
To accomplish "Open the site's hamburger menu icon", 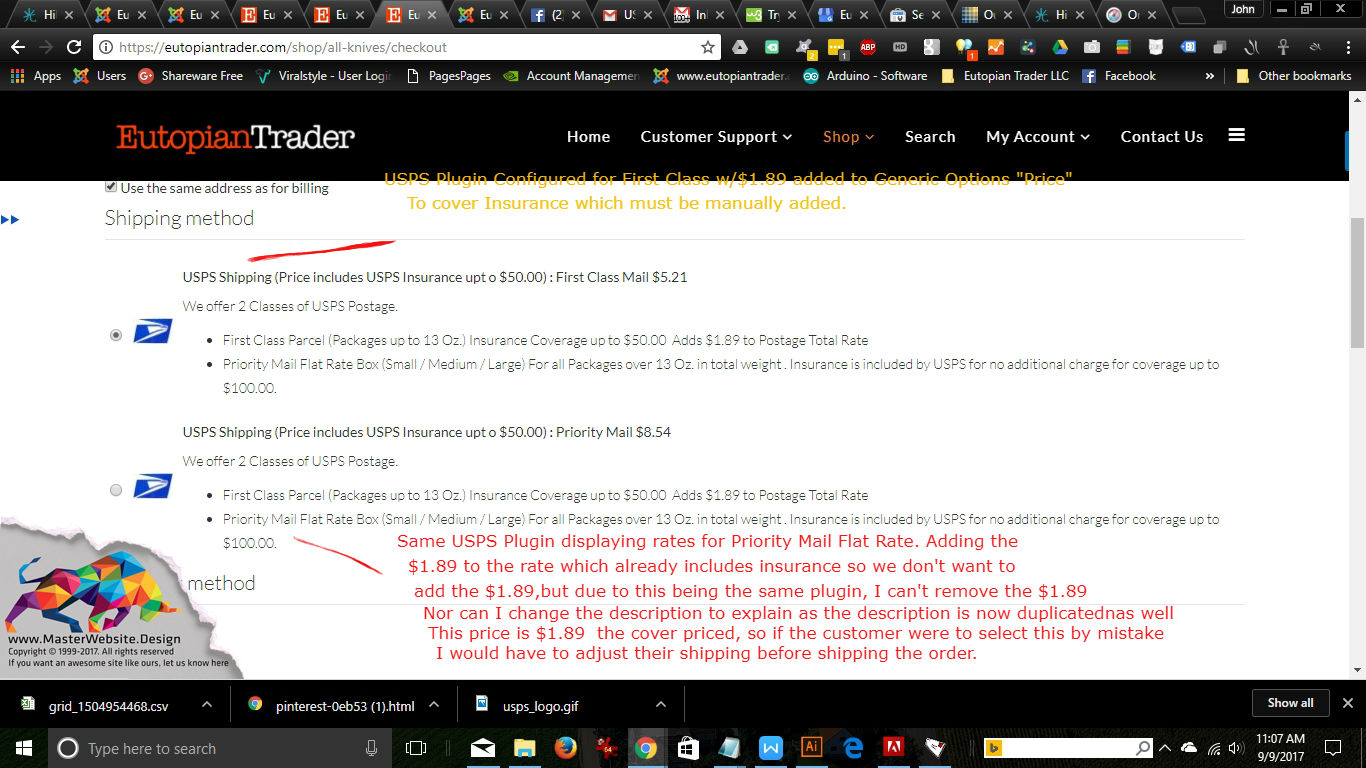I will [1236, 135].
